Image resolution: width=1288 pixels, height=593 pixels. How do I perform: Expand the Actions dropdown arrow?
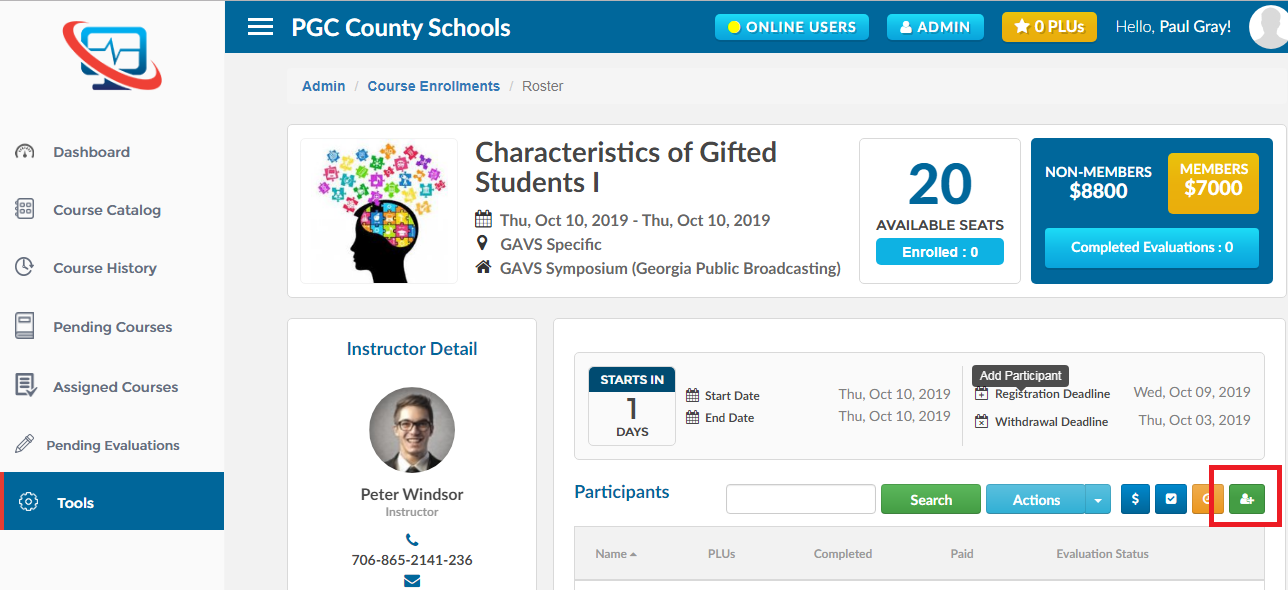[1098, 499]
